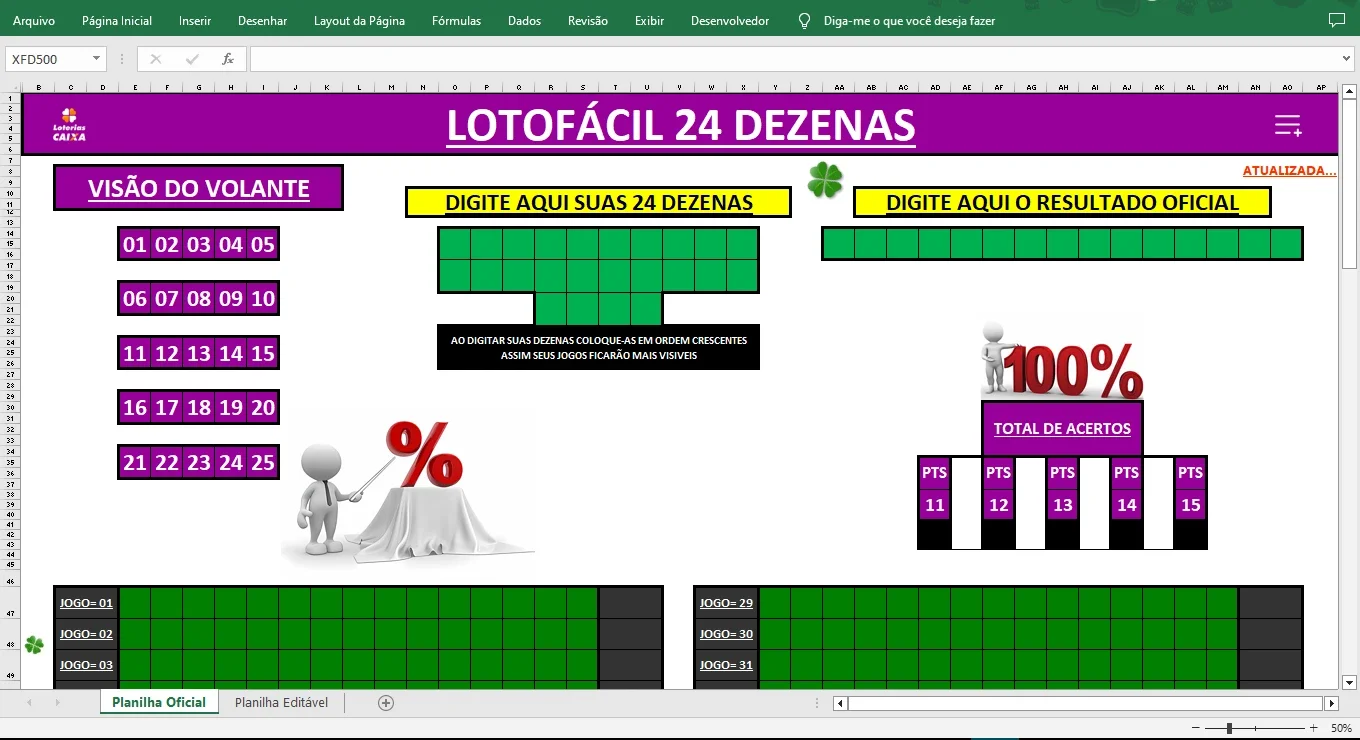
Task: Click number 25 on the volante
Action: 262,462
